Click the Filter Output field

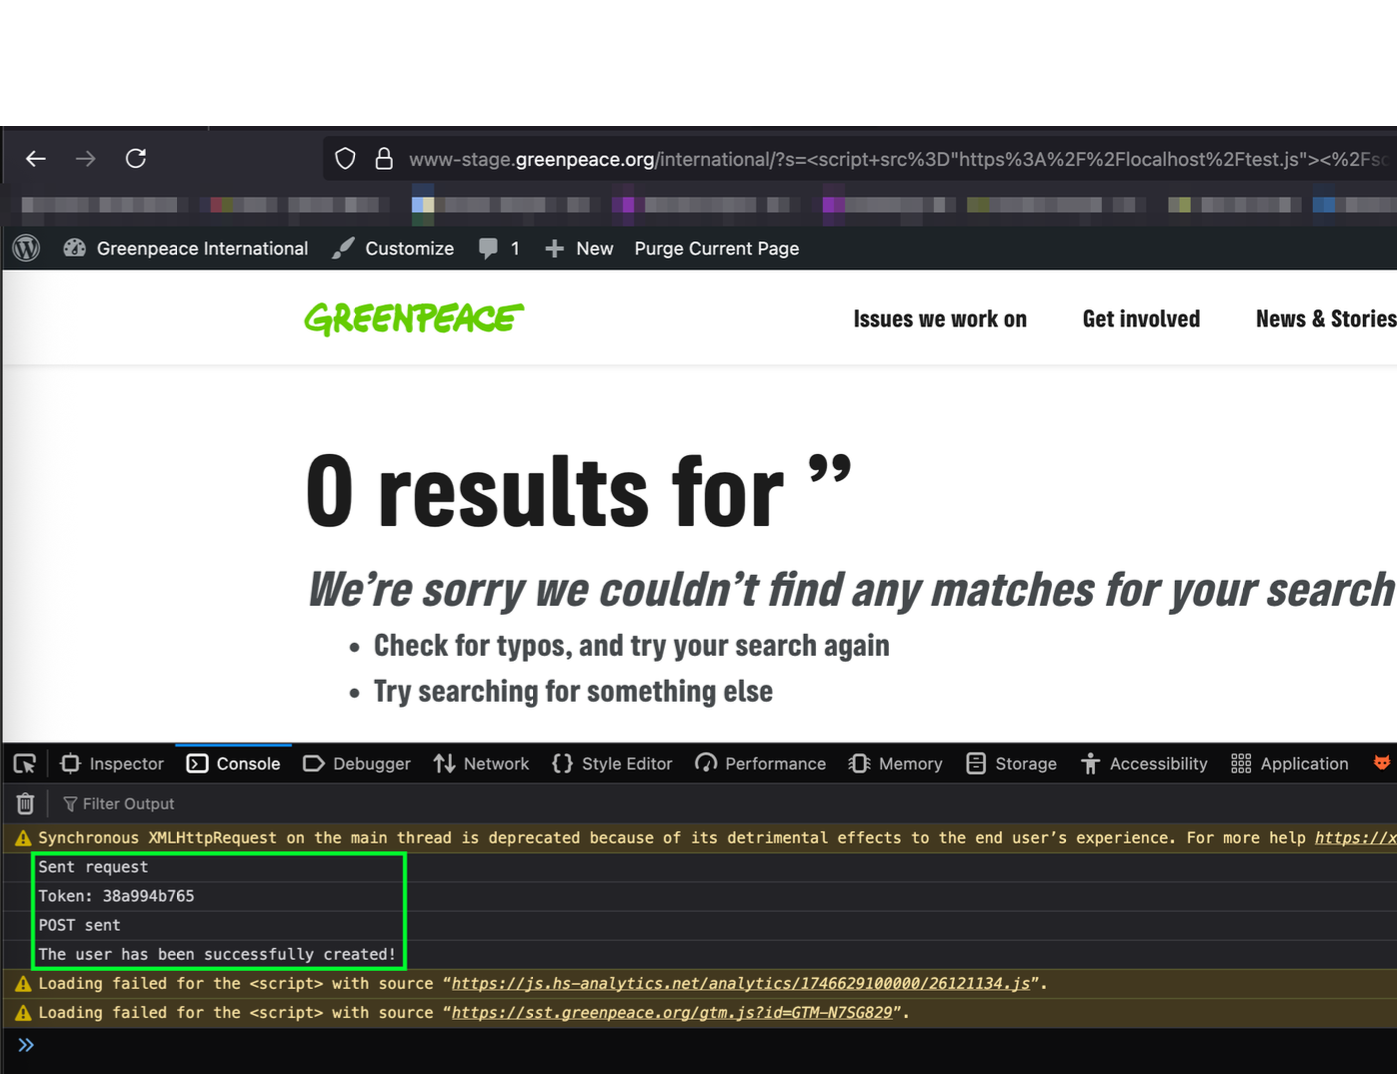[128, 804]
